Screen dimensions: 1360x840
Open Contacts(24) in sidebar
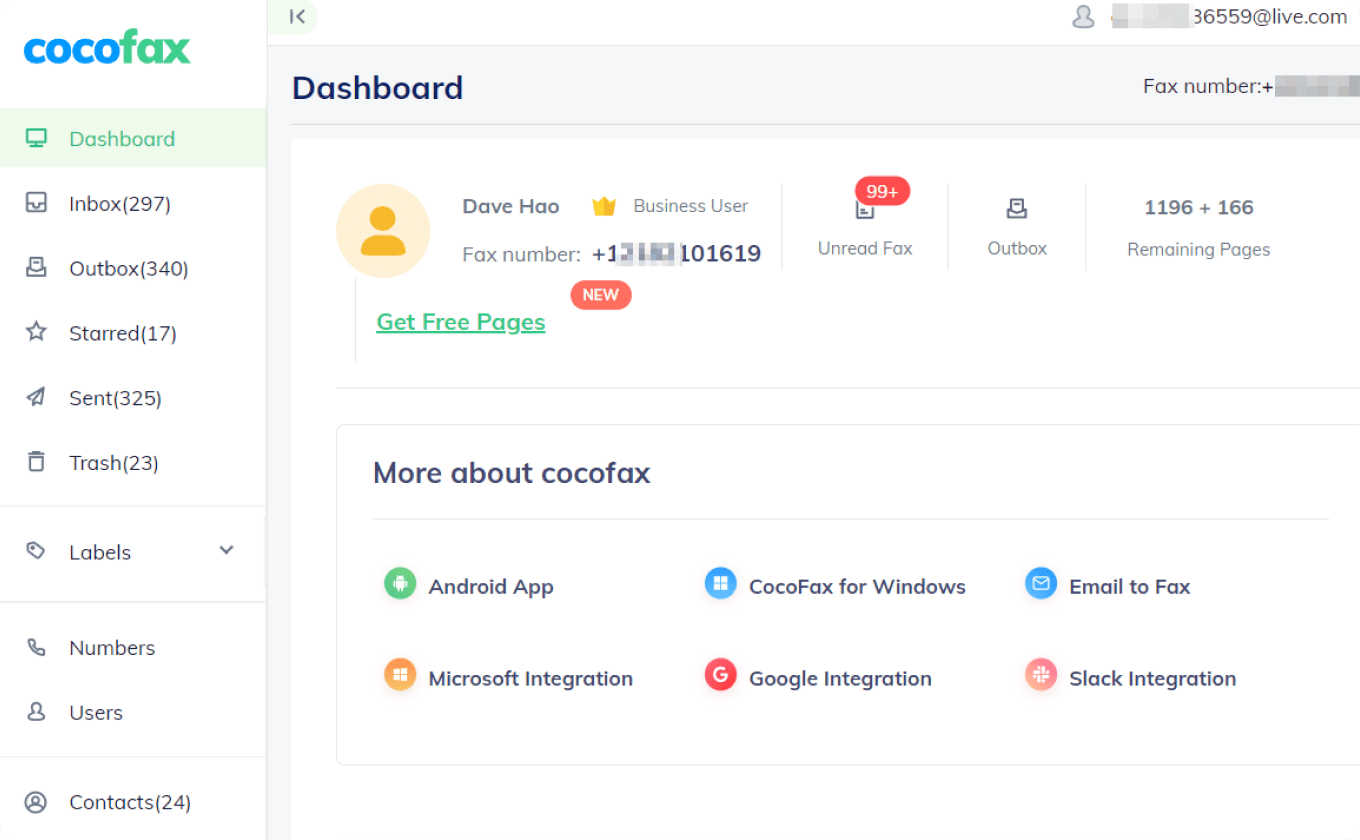click(133, 802)
